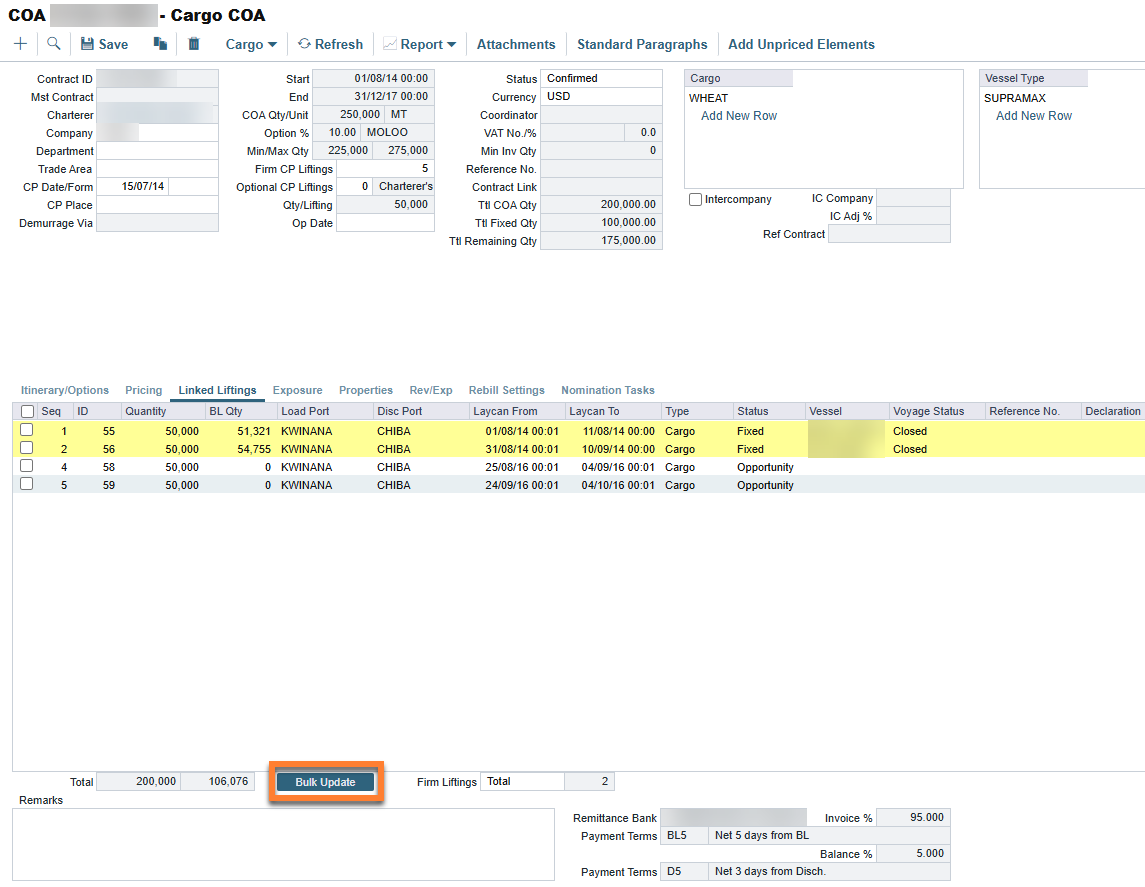Check the select-all checkbox in grid header

tap(27, 412)
